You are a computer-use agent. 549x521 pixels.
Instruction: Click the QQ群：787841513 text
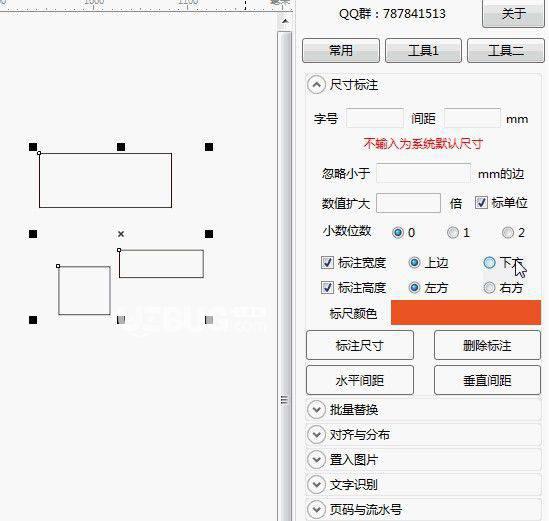click(392, 14)
